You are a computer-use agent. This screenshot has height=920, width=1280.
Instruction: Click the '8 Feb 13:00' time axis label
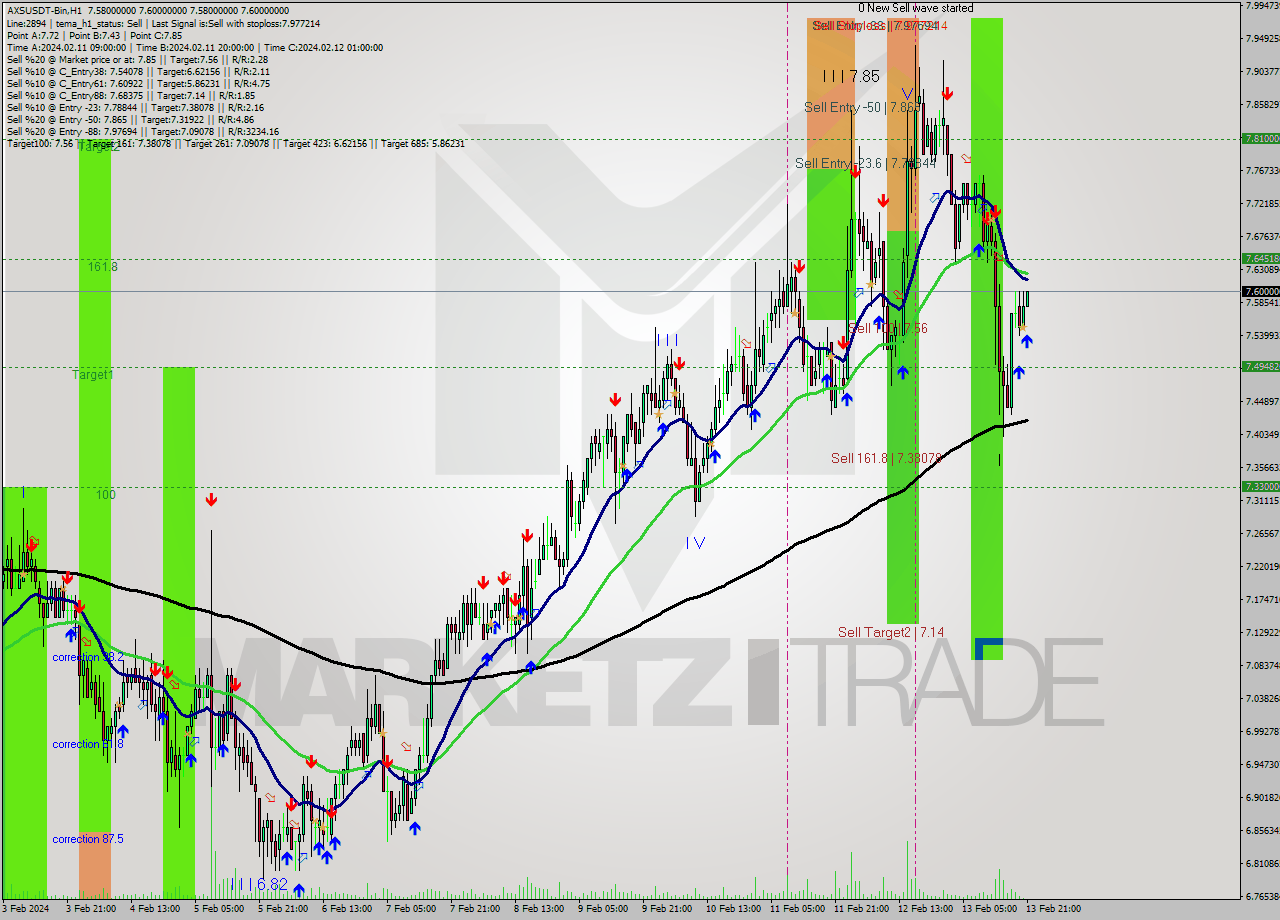(537, 909)
